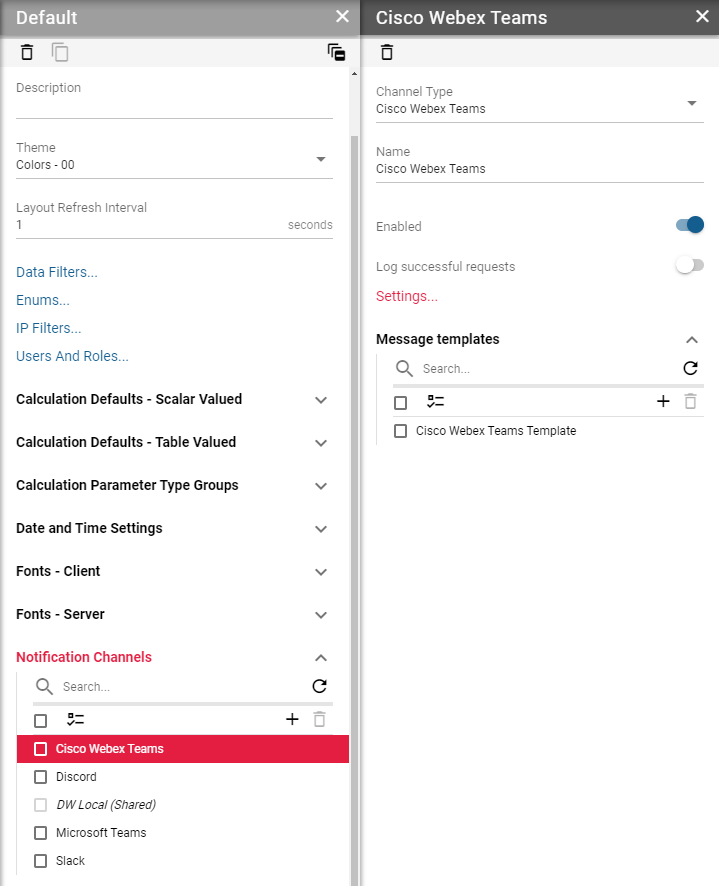
Task: Open the Data Filters link
Action: [57, 272]
